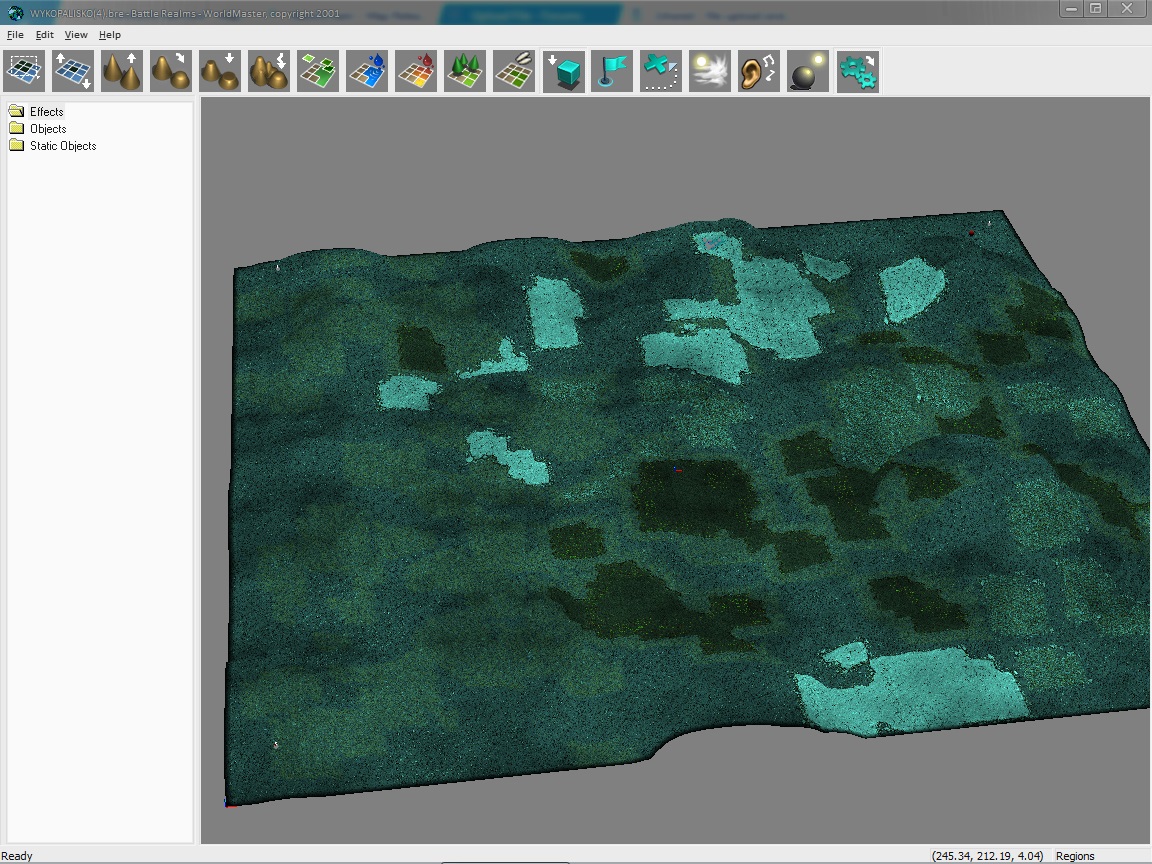1152x864 pixels.
Task: Select the grid selection tool icon
Action: pos(24,71)
